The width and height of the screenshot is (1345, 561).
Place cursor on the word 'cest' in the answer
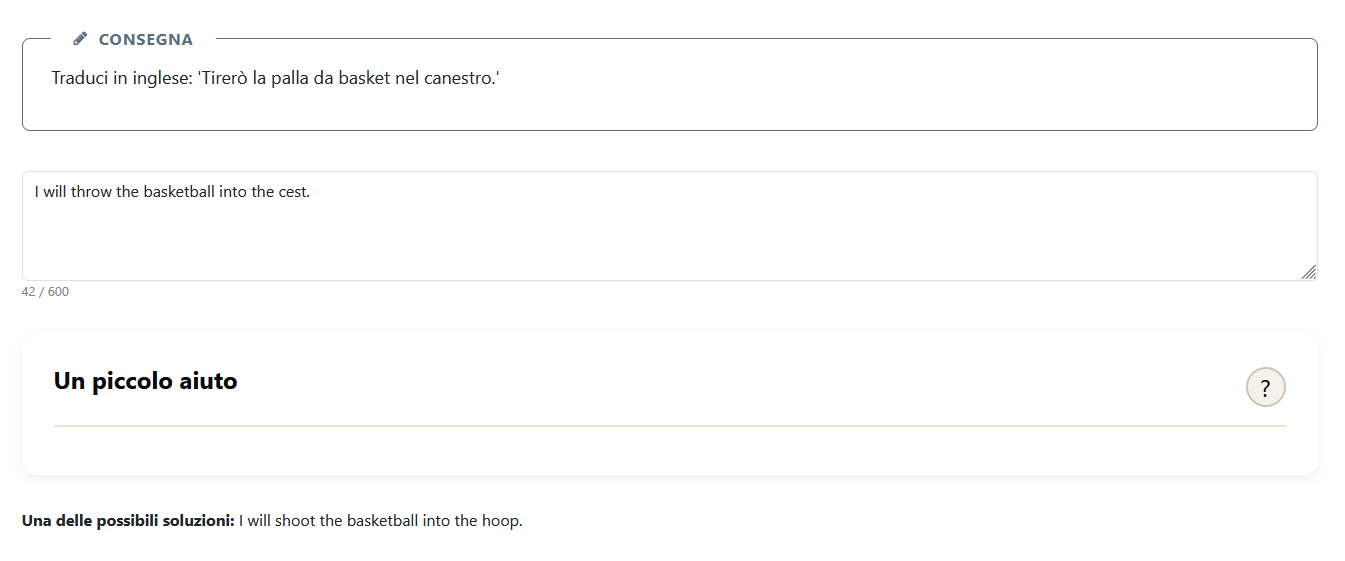coord(293,192)
